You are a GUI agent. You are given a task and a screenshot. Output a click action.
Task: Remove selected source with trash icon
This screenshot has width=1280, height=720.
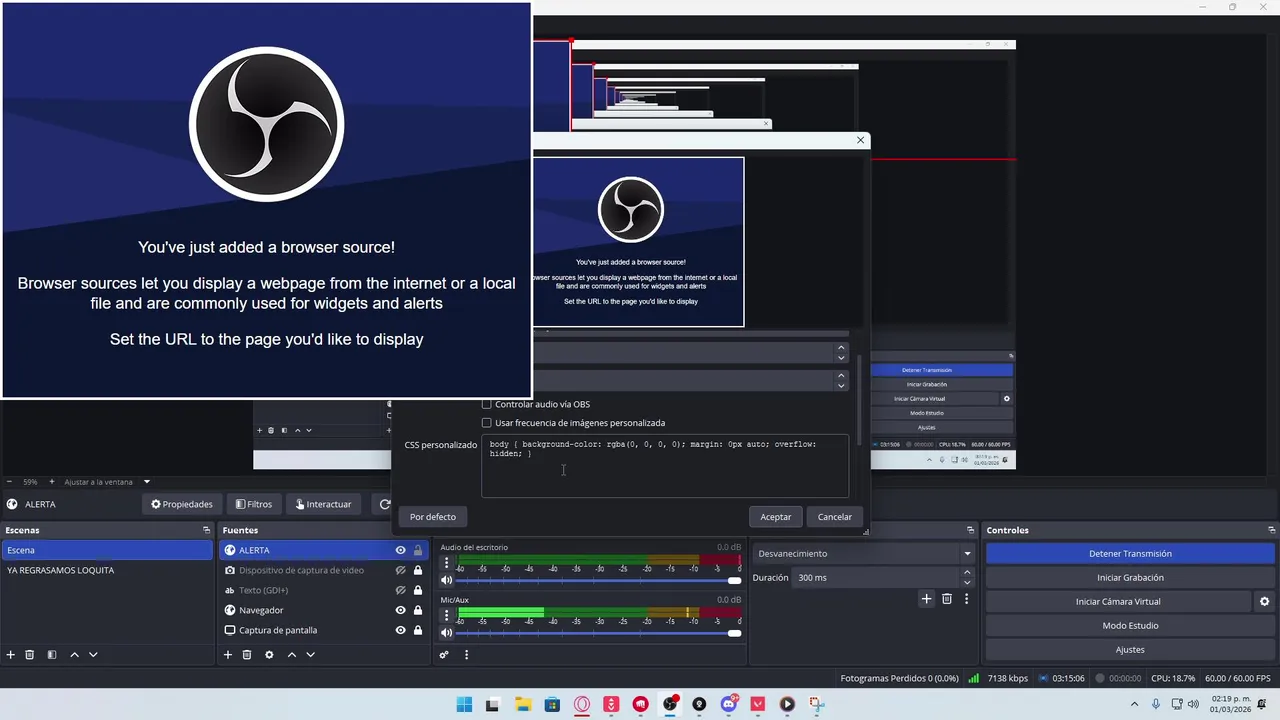[x=247, y=655]
